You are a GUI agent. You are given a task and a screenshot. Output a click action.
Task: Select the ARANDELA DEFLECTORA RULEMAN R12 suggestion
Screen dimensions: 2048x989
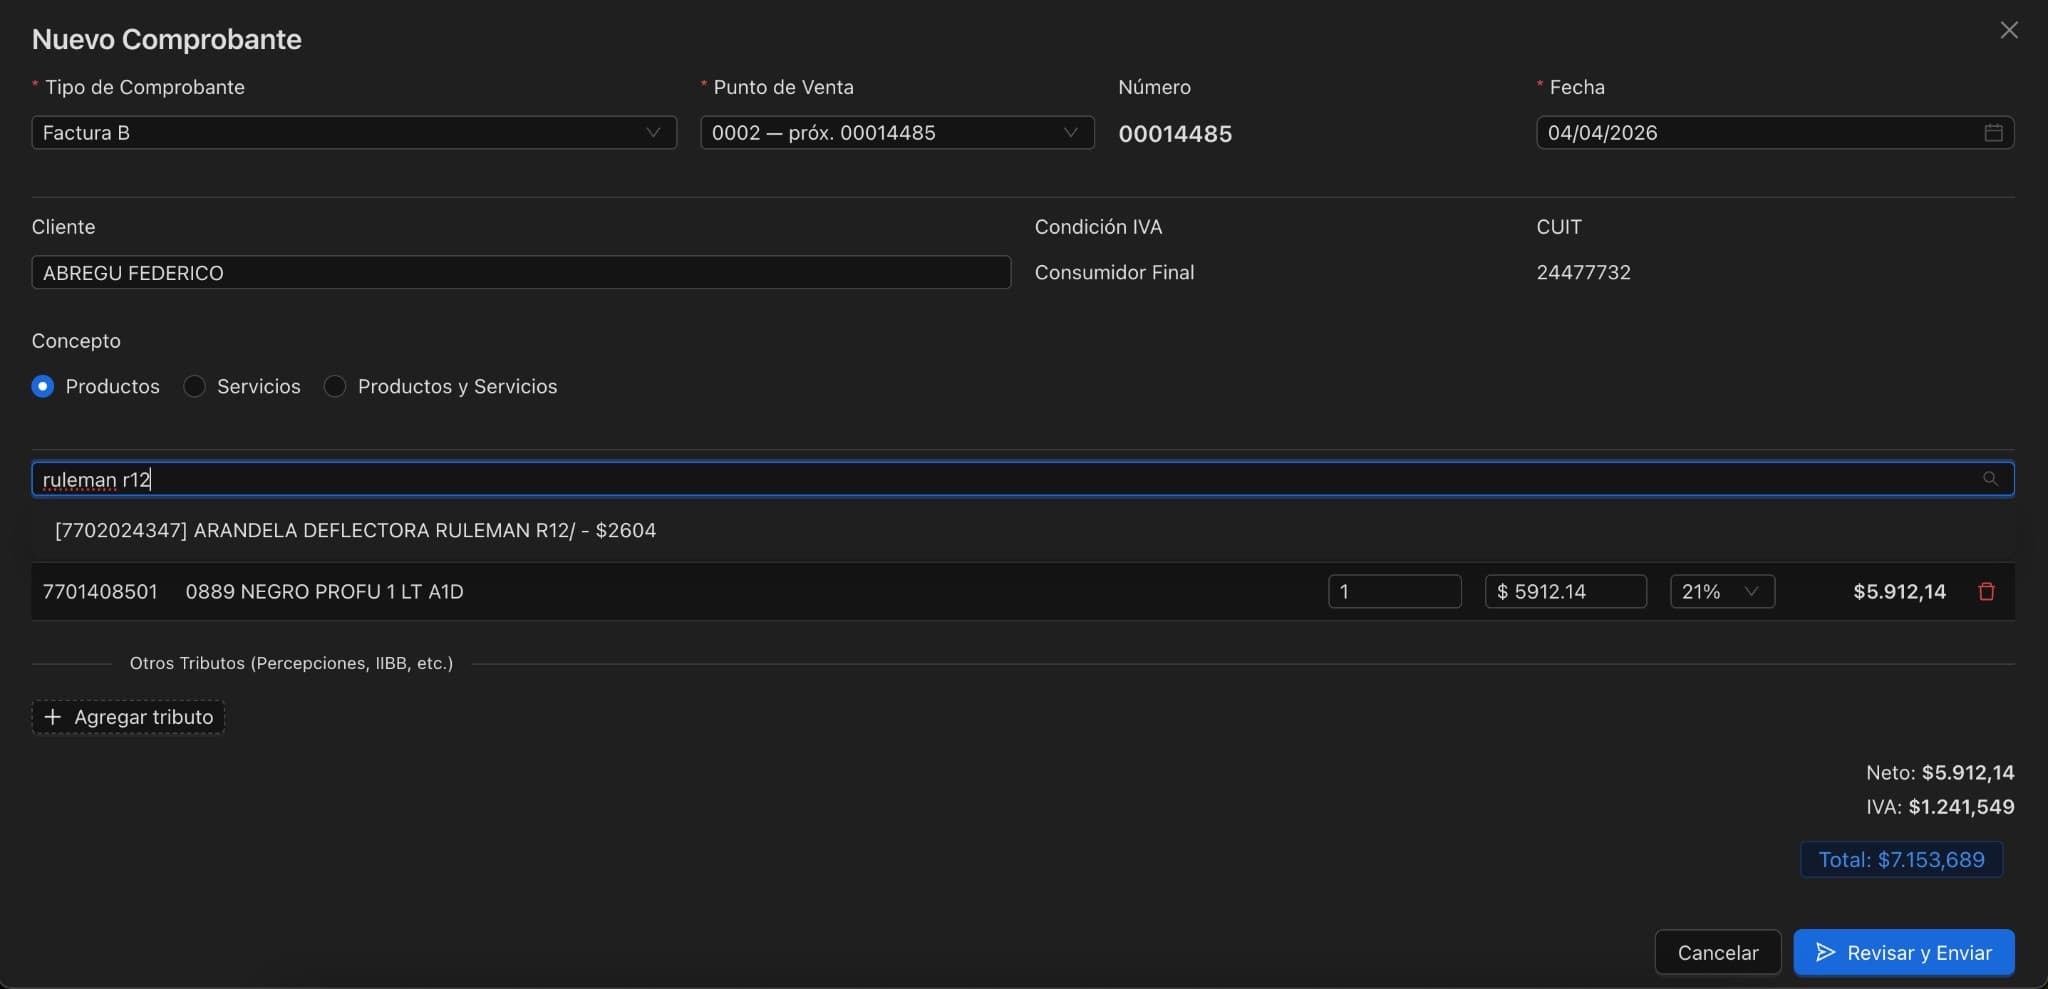click(355, 530)
